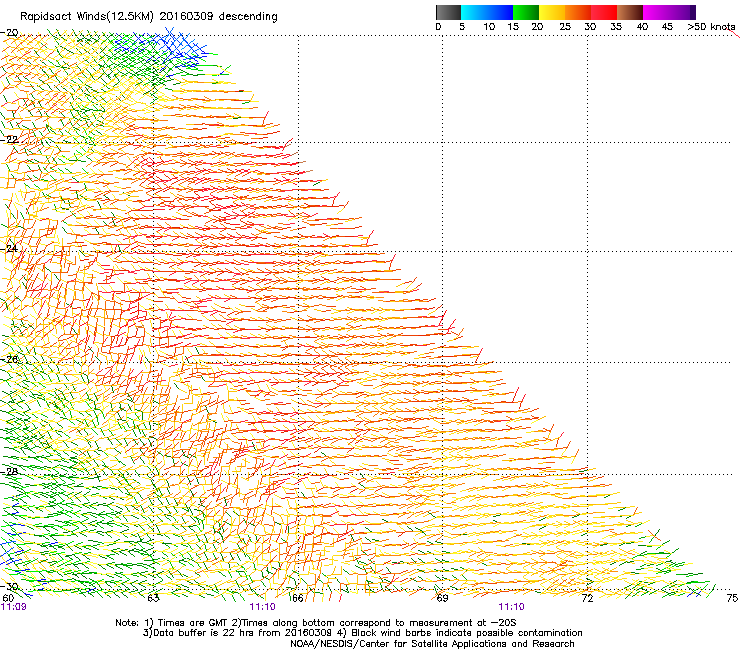
Task: Click the '15' legend scale label
Action: 513,27
